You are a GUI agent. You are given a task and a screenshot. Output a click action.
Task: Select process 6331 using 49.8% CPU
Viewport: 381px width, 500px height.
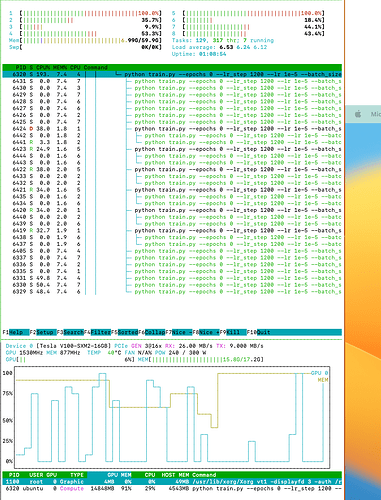pyautogui.click(x=172, y=278)
